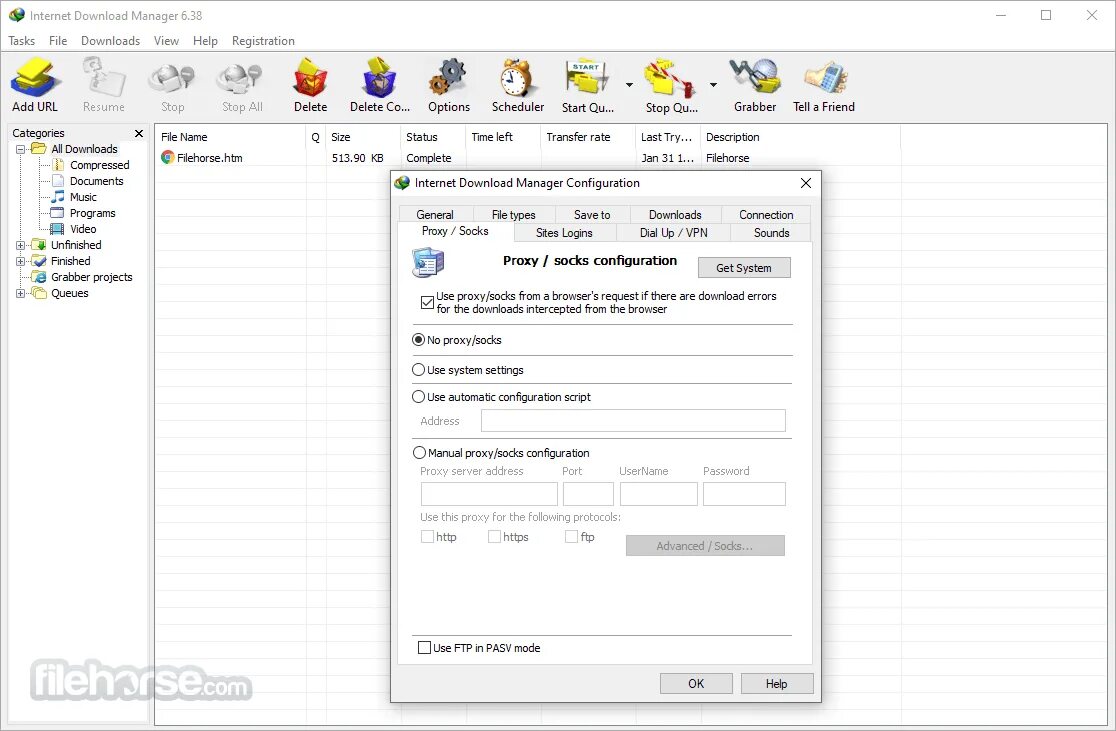Switch to the Dial Up / VPN tab
The image size is (1116, 731).
pos(673,233)
